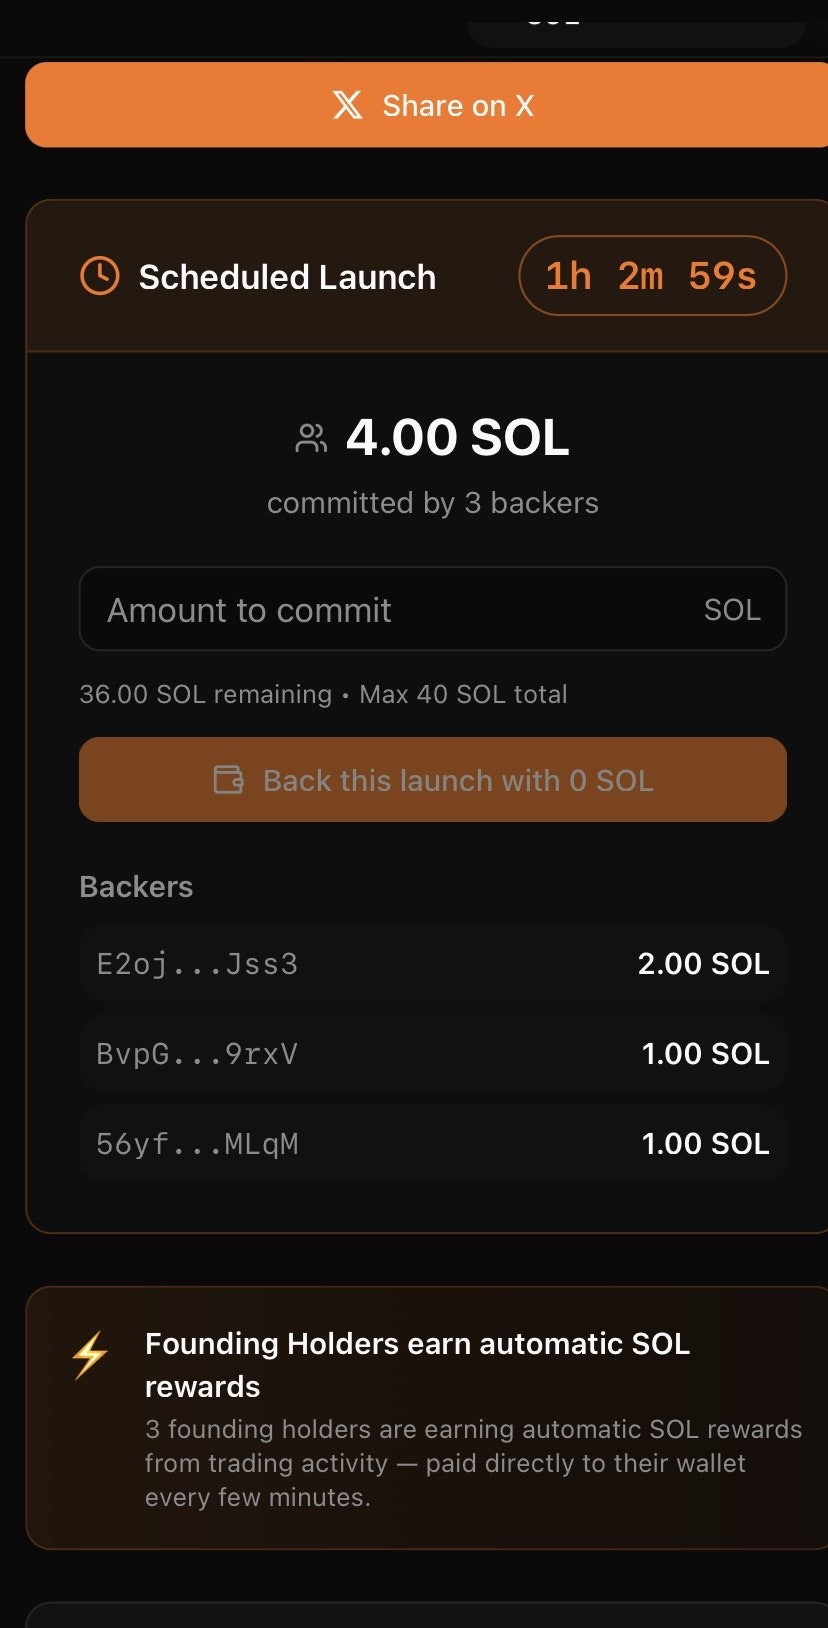Screen dimensions: 828x1628
Task: Open backer E2oj...Jss3 address
Action: click(x=197, y=964)
